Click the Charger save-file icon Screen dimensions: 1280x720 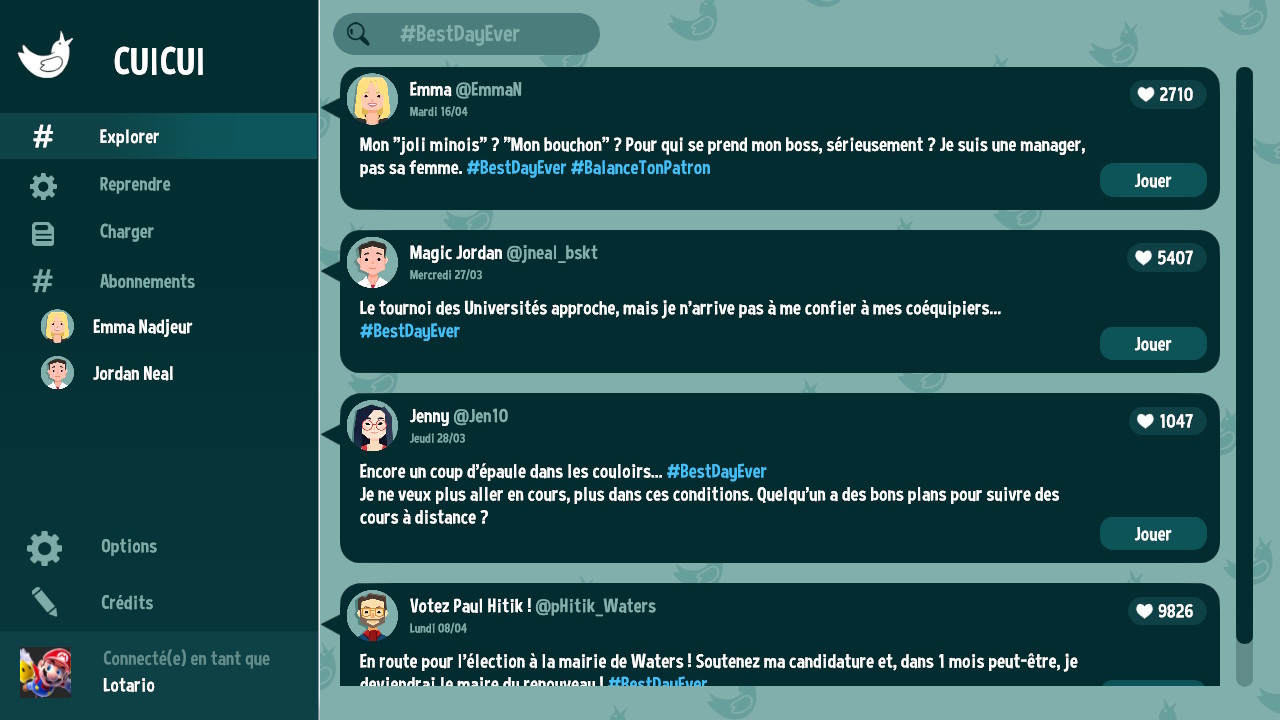coord(43,233)
